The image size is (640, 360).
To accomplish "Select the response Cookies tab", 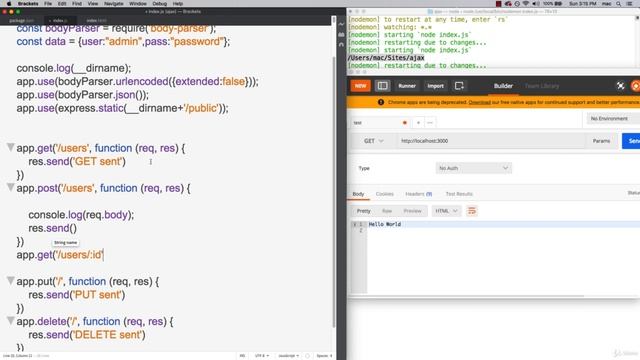I will 384,194.
